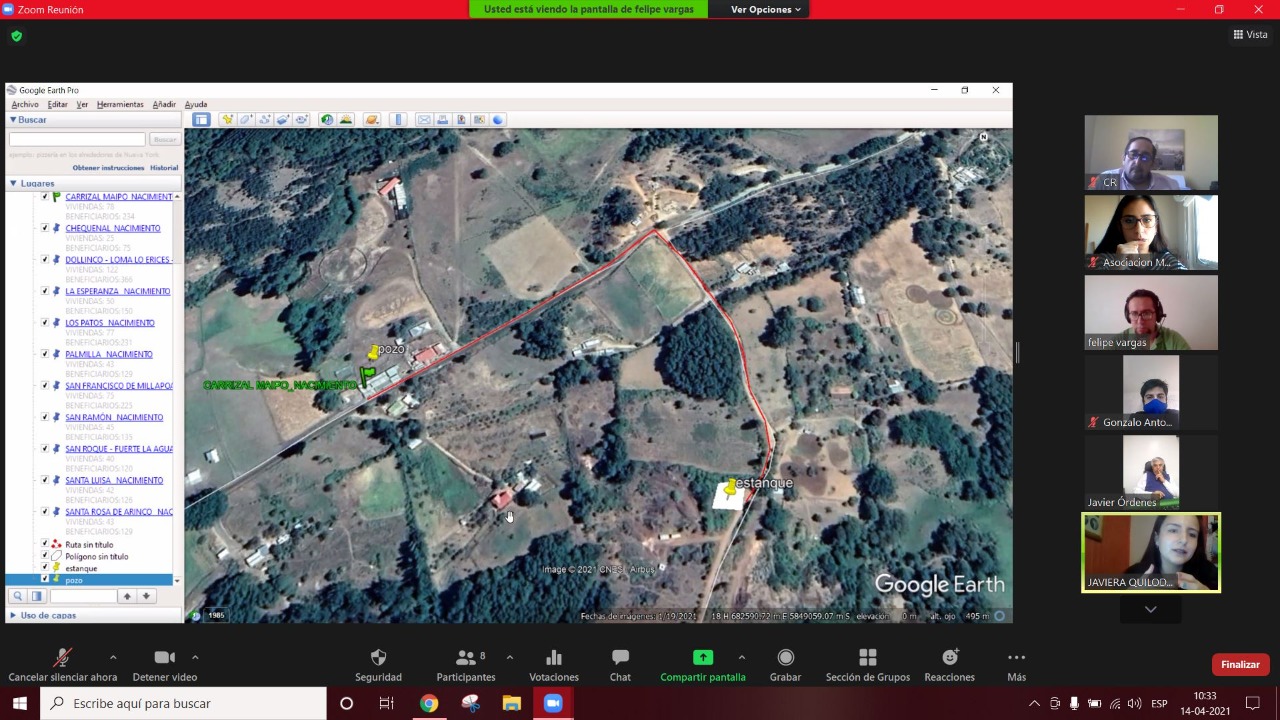Uncheck Polígono sin título checkbox

pyautogui.click(x=45, y=556)
